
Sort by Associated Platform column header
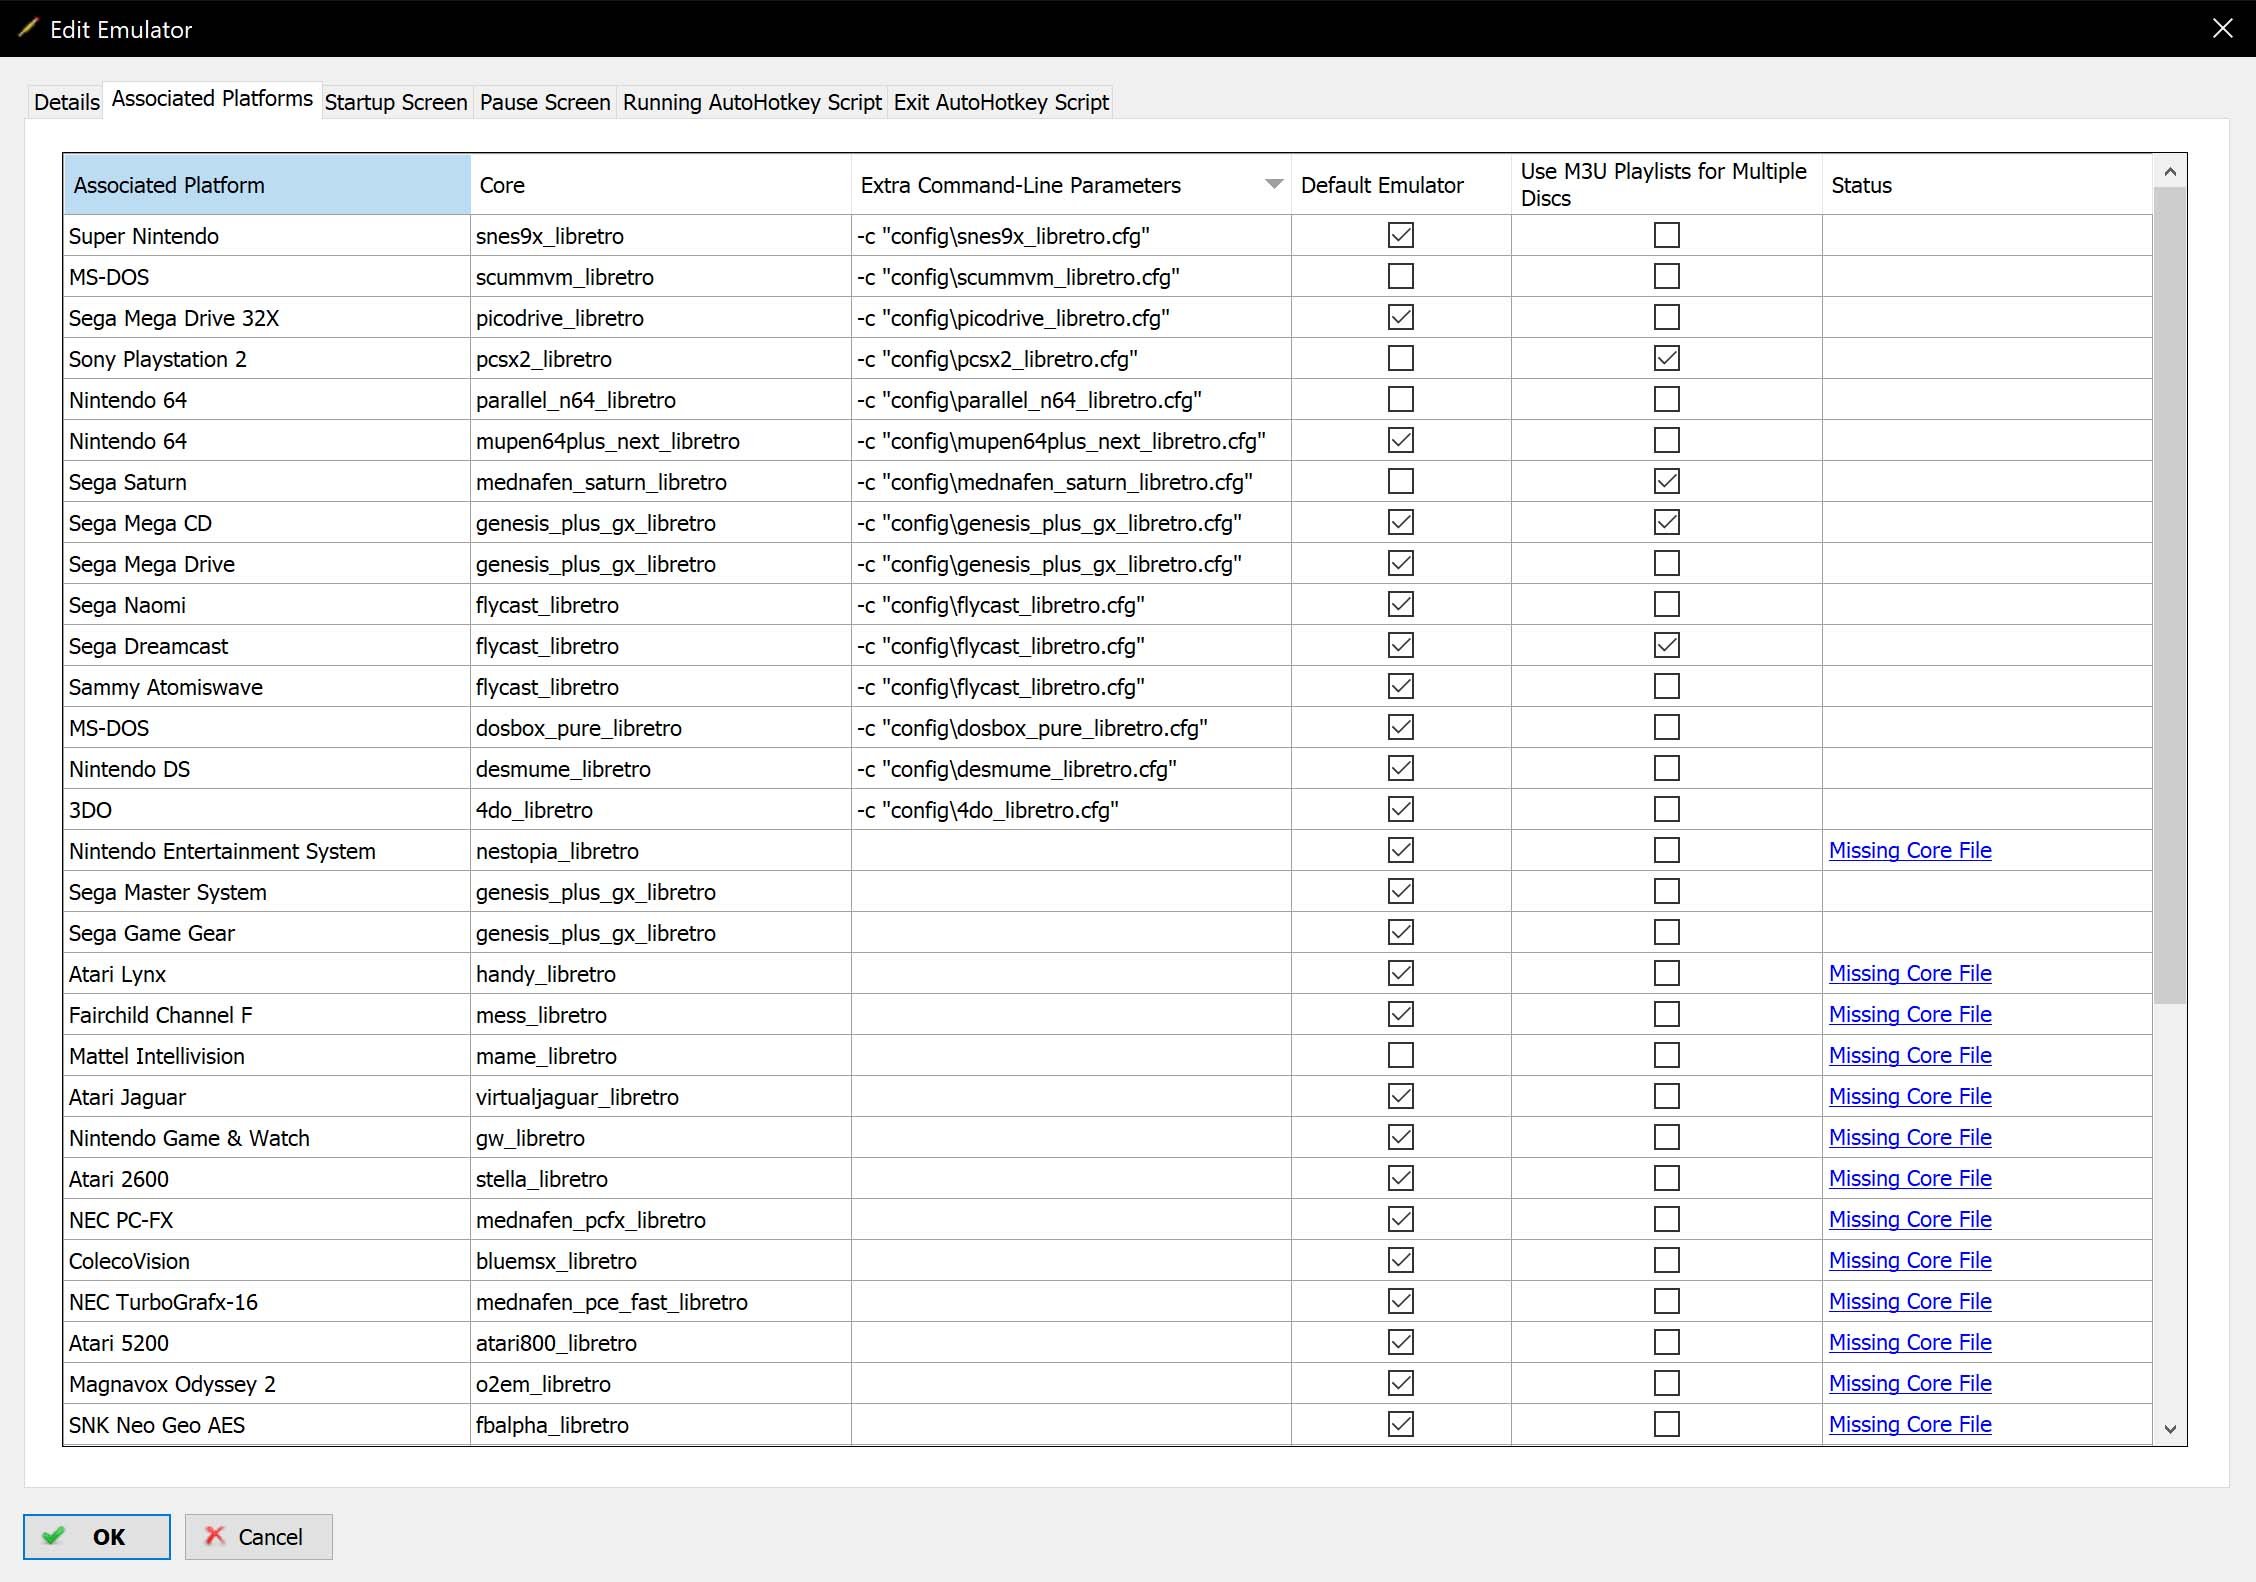point(267,184)
